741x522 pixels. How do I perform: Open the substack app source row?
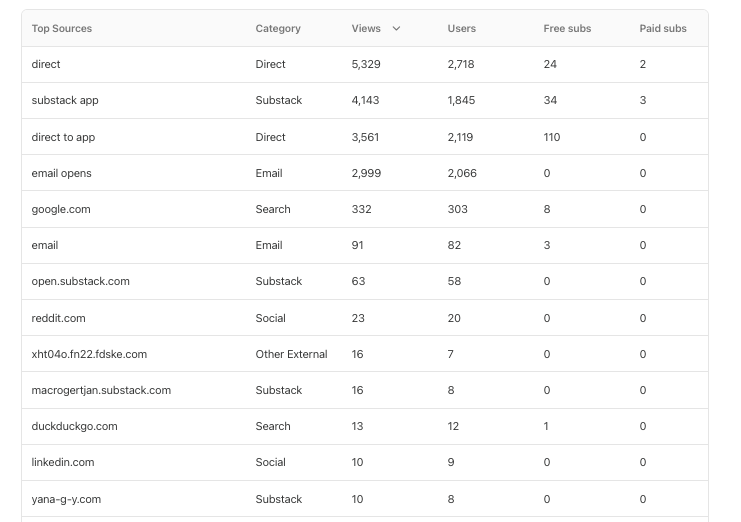pyautogui.click(x=365, y=101)
